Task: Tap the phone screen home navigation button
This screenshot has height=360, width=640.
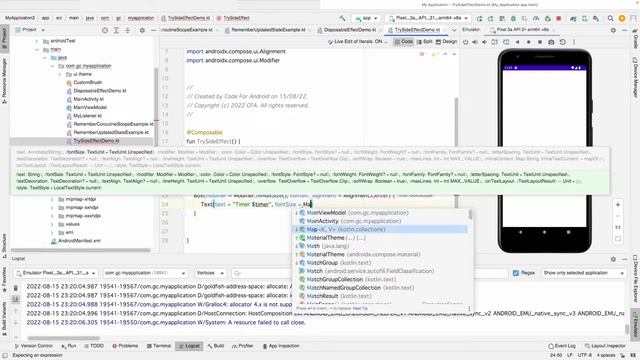Action: 544,232
